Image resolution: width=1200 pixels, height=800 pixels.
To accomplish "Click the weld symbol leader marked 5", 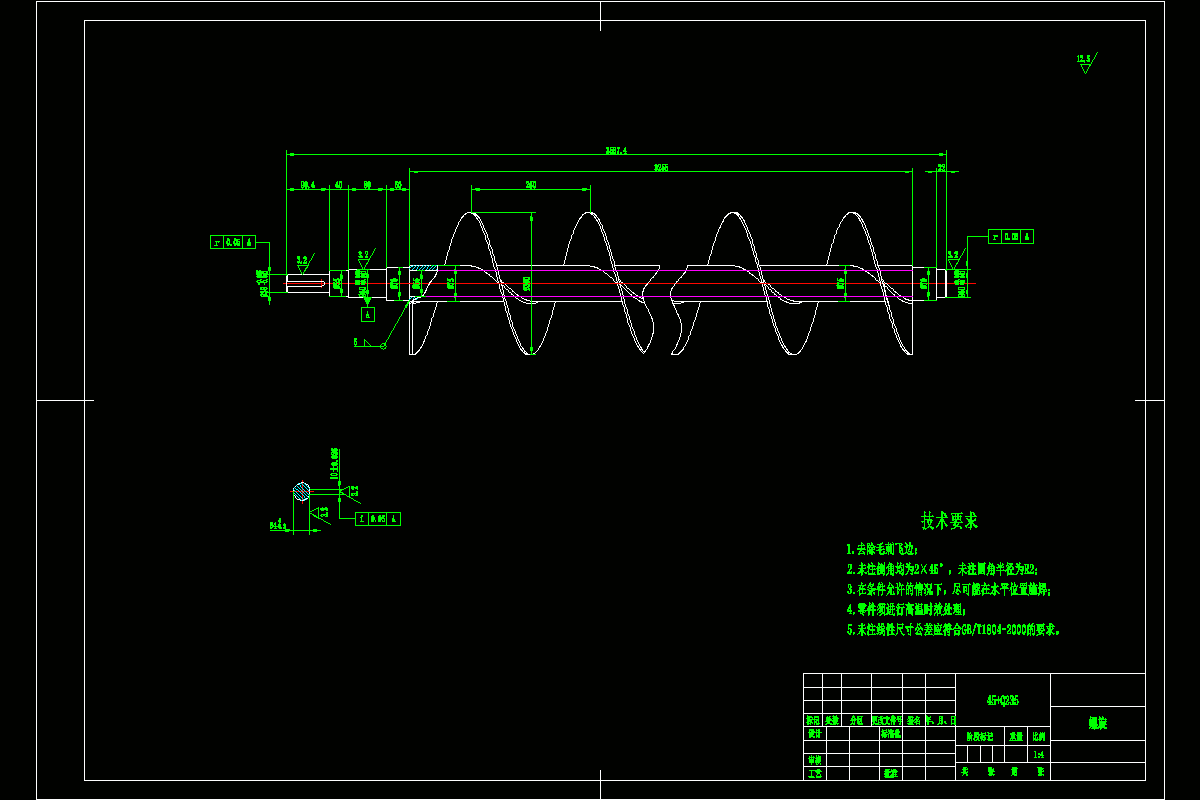I will click(370, 343).
